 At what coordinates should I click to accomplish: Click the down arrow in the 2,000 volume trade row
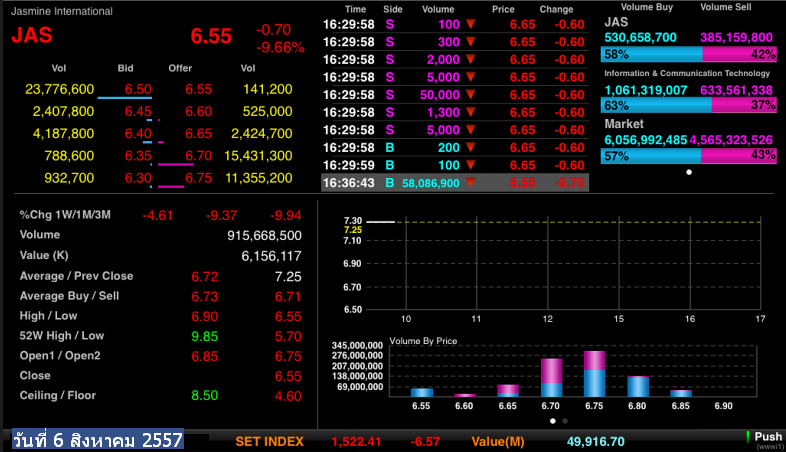coord(470,59)
